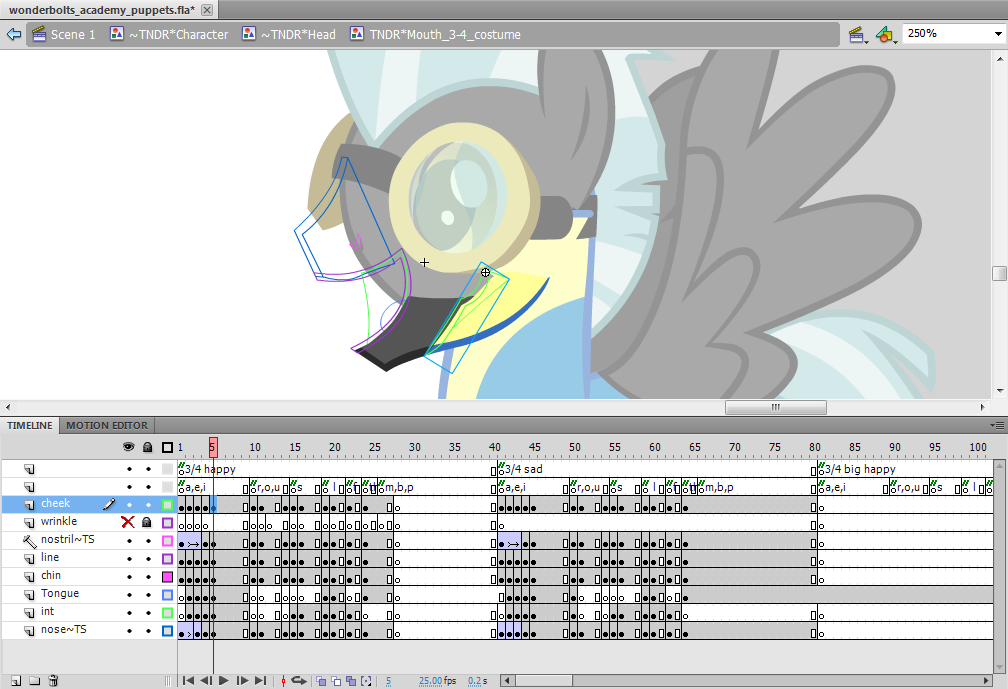Go to Scene 1 in the breadcrumb
The width and height of the screenshot is (1008, 689).
pyautogui.click(x=64, y=35)
